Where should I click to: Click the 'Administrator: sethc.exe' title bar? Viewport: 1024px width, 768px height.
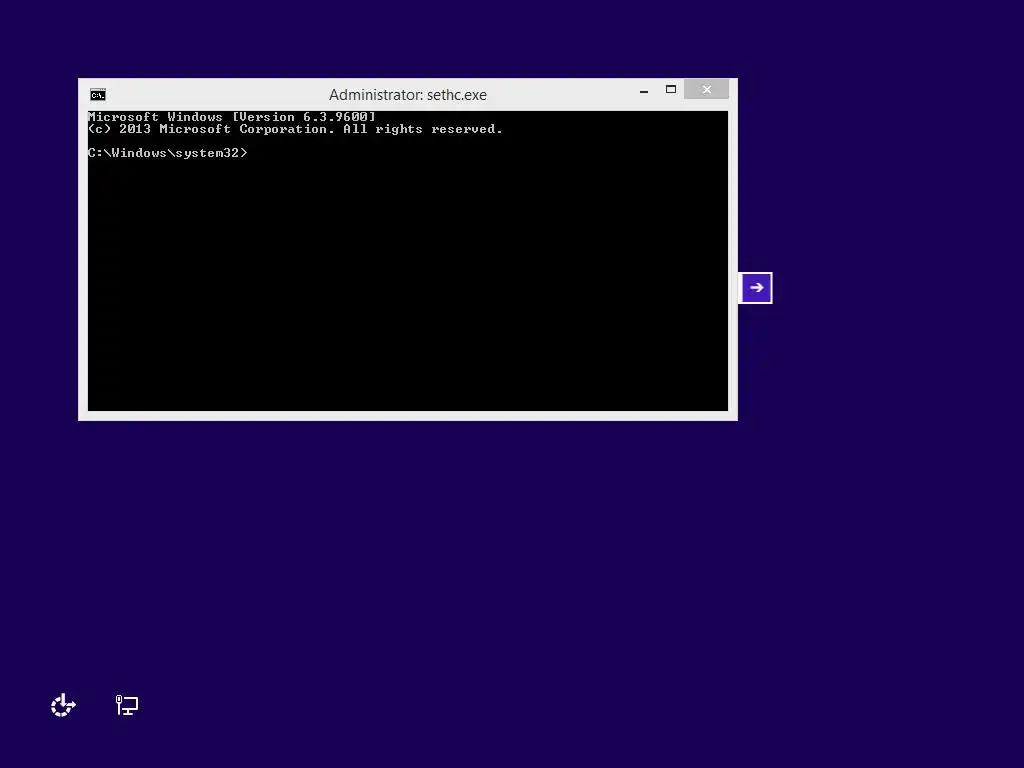(408, 95)
